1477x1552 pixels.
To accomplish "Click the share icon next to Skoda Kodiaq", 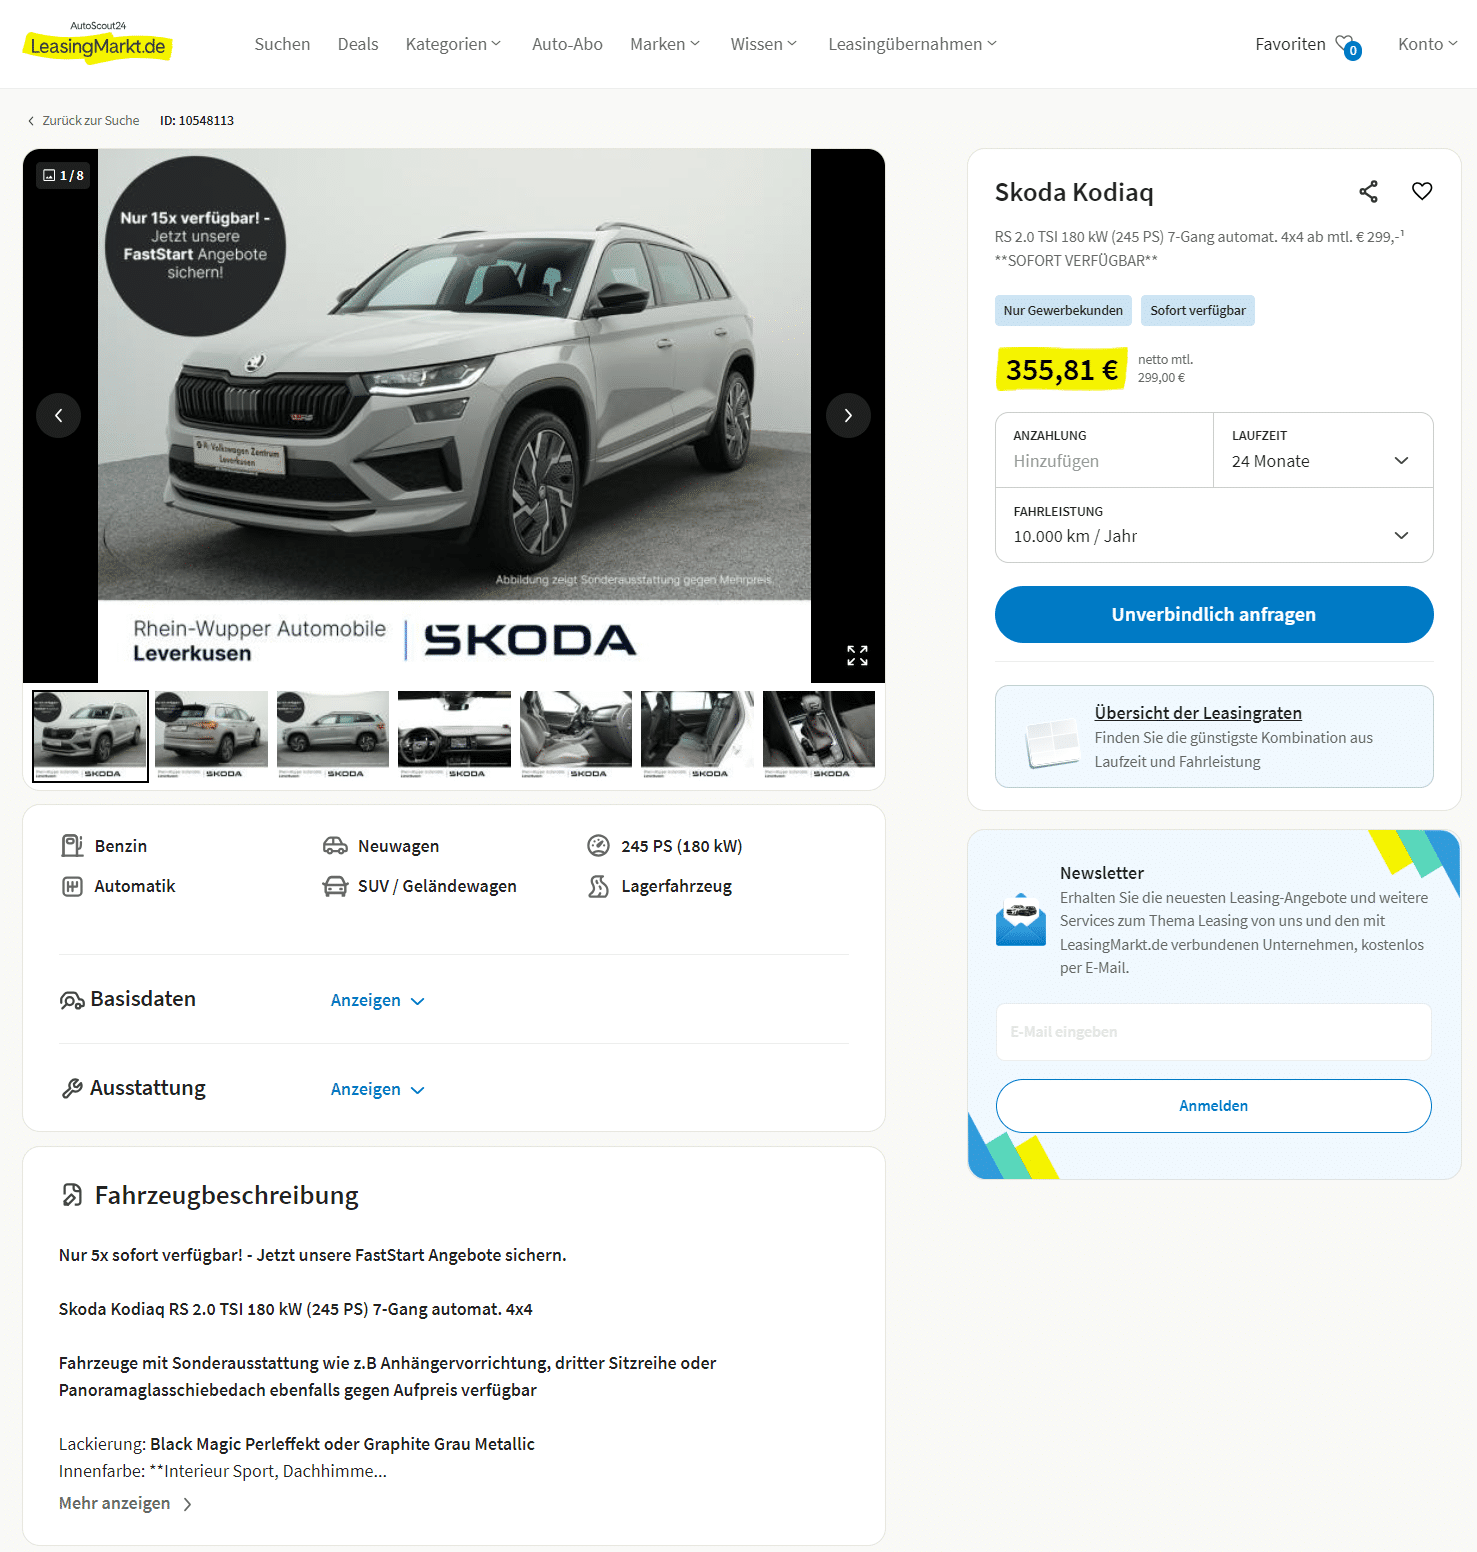I will tap(1368, 191).
